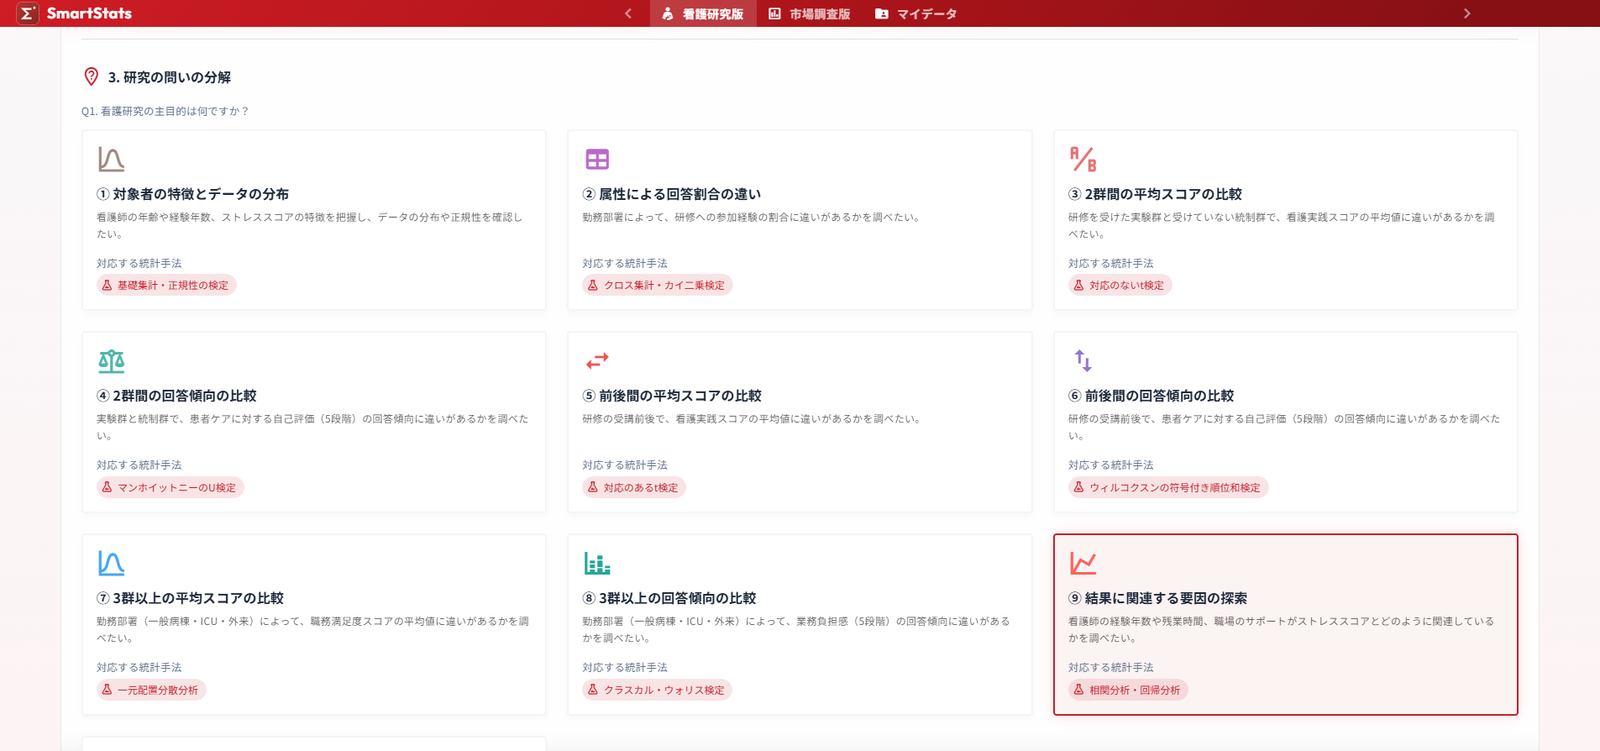Click the マンホイットニーのU検定 method tag
This screenshot has height=751, width=1600.
(x=170, y=488)
